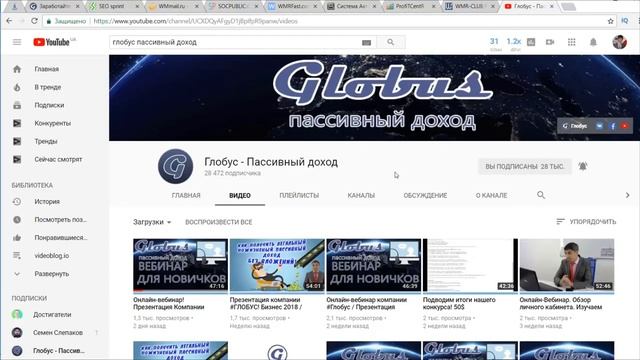Click the channel's round G avatar
640x360 pixels.
(x=176, y=166)
